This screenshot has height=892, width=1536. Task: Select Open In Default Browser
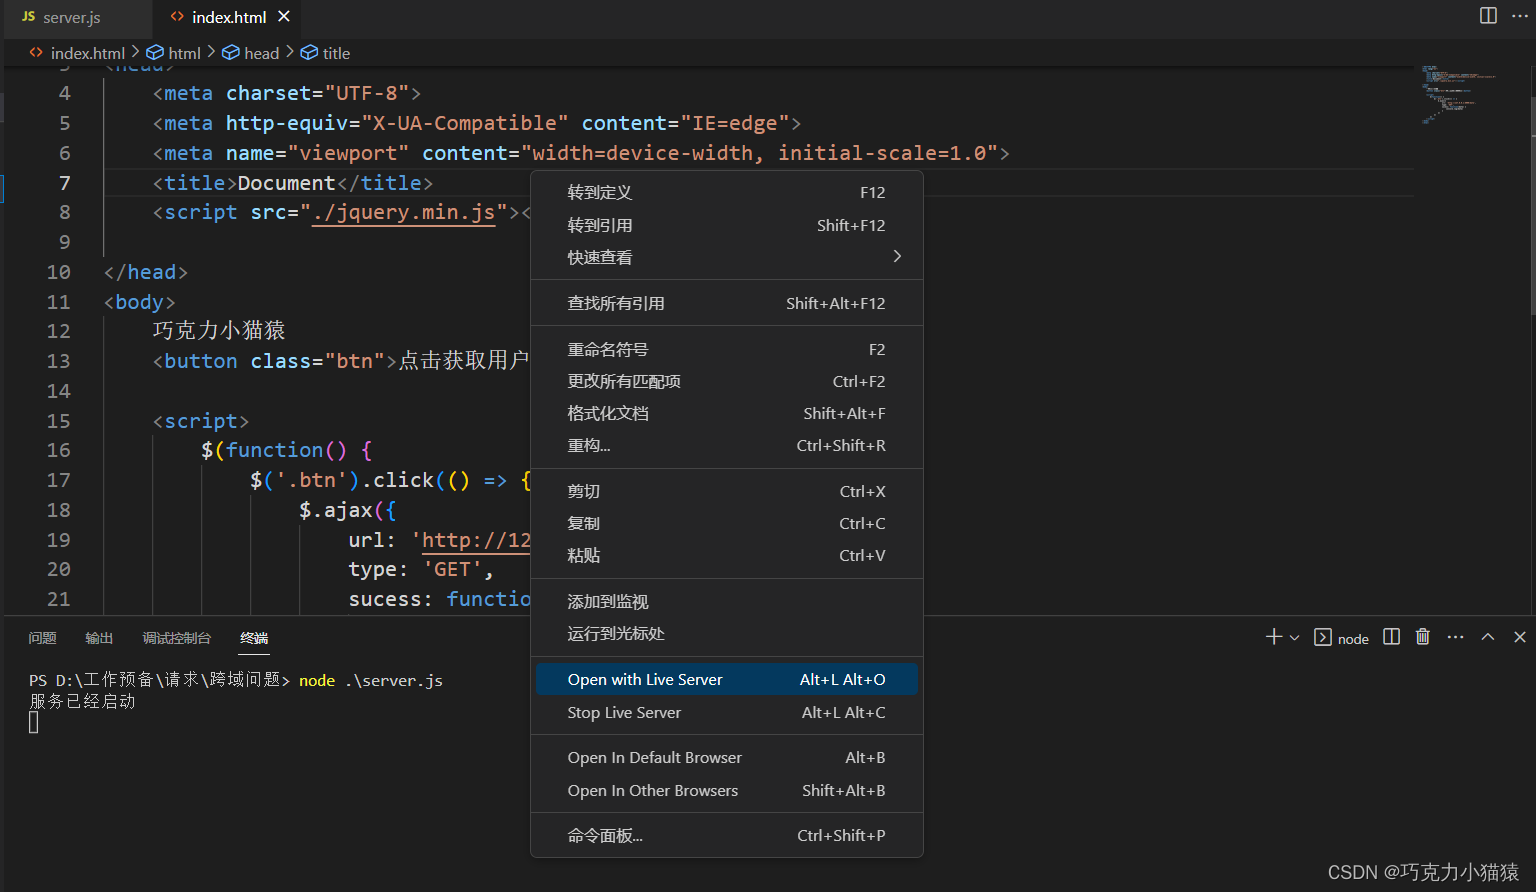[x=727, y=757]
